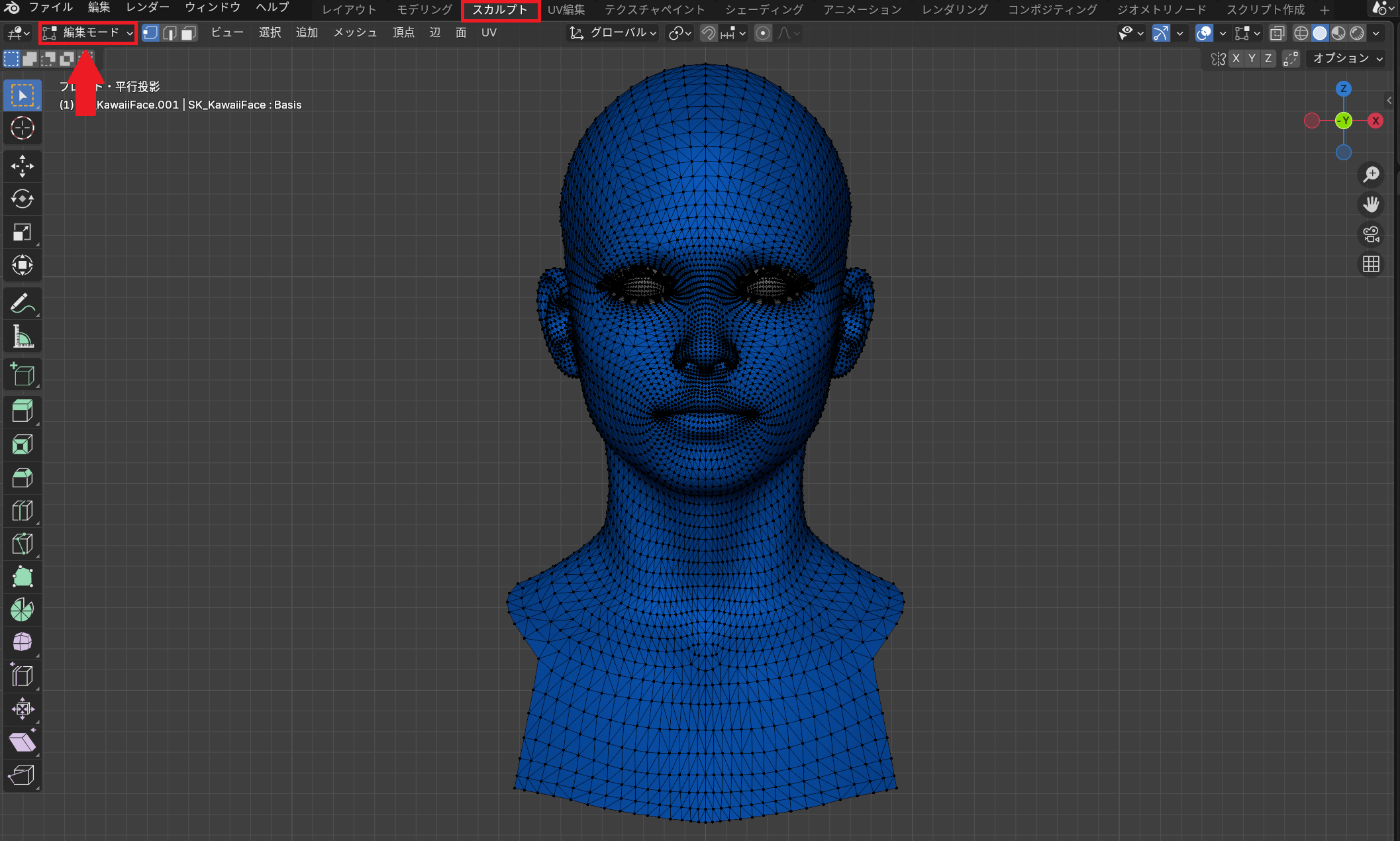Enable proportional editing
Screen dimensions: 1400x841
[x=763, y=33]
